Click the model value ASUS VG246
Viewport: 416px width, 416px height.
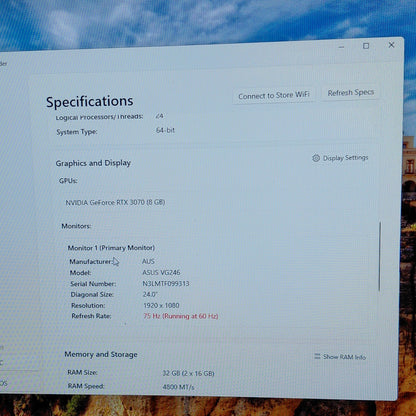[161, 272]
